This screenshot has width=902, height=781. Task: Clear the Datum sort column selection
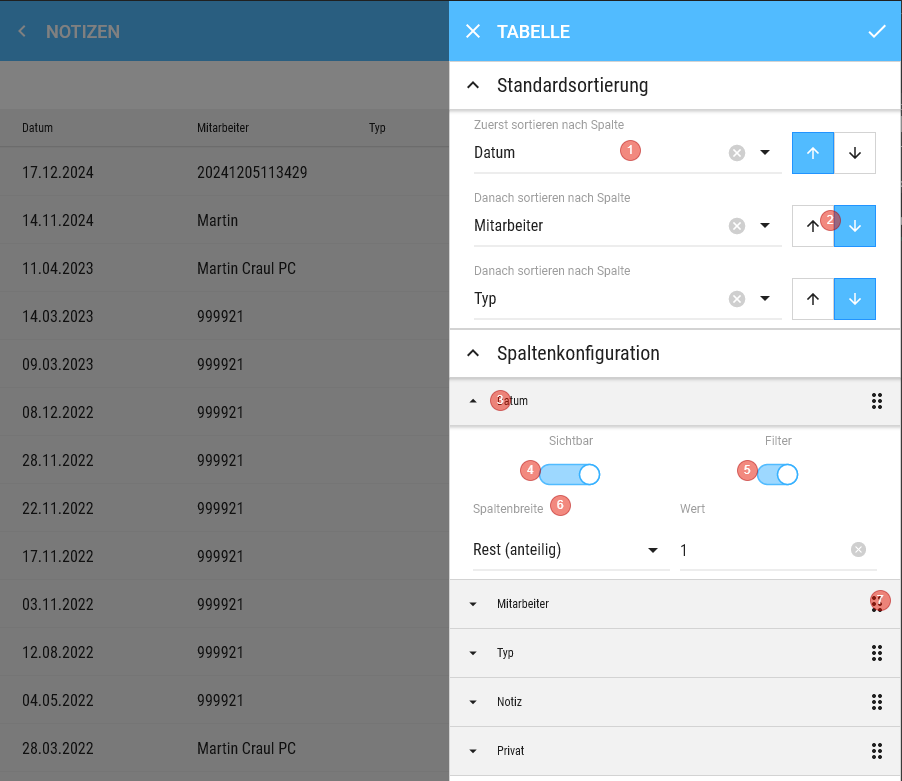[737, 153]
